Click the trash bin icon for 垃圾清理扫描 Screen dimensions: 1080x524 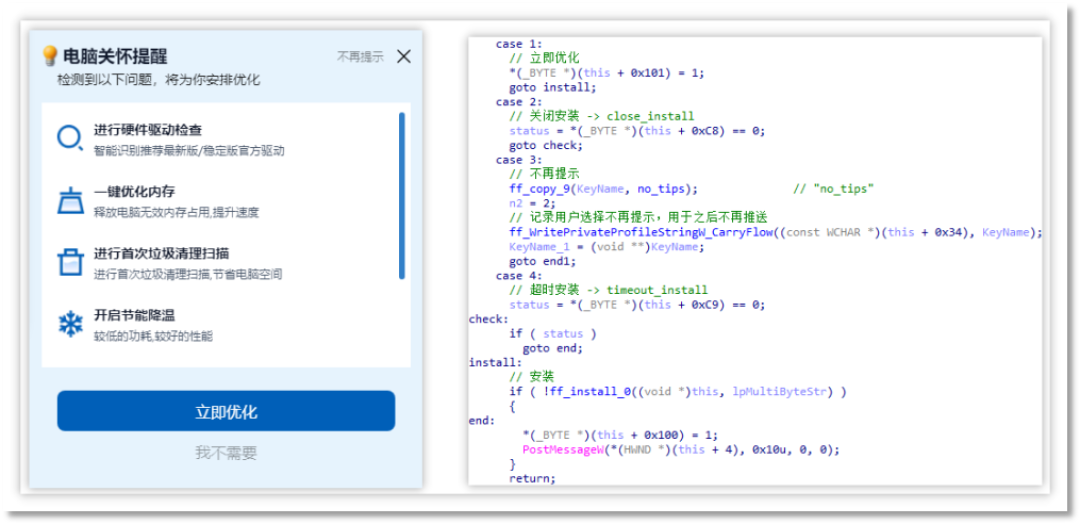point(70,262)
